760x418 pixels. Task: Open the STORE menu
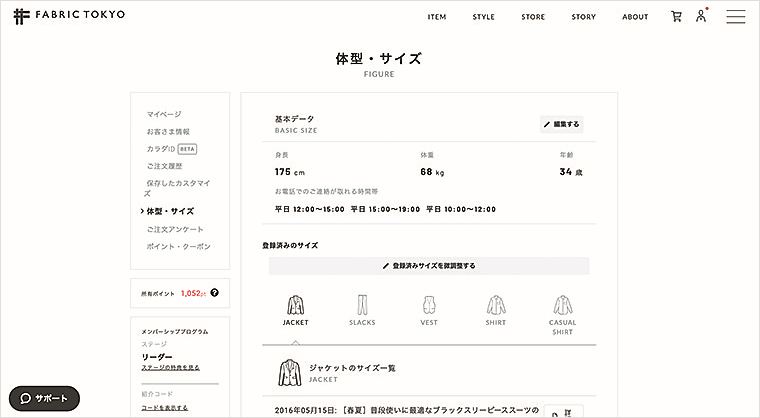point(533,17)
